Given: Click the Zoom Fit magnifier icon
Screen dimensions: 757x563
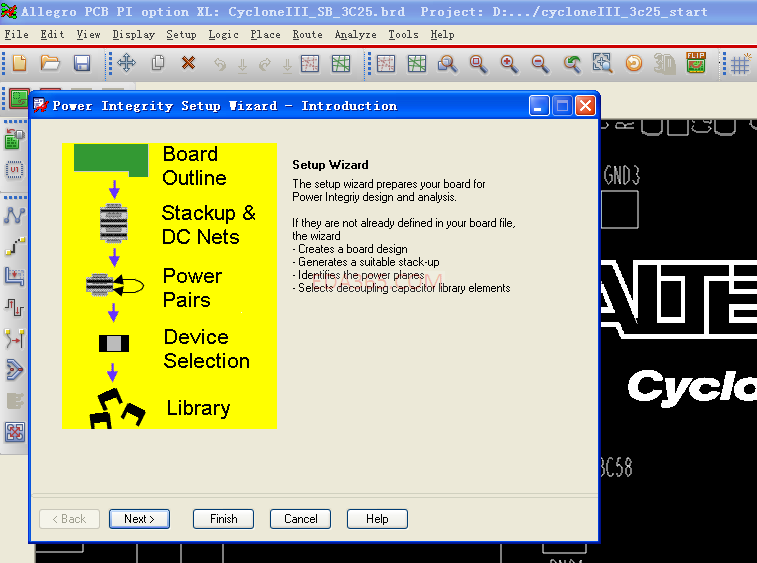Looking at the screenshot, I should point(478,64).
